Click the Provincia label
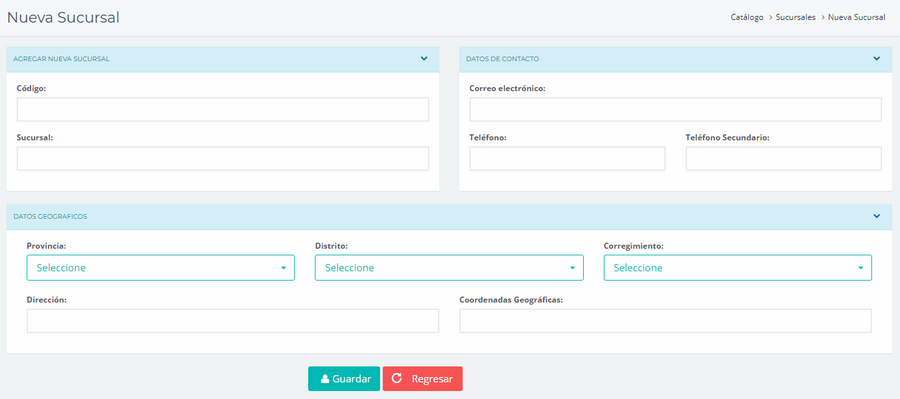 pos(46,246)
